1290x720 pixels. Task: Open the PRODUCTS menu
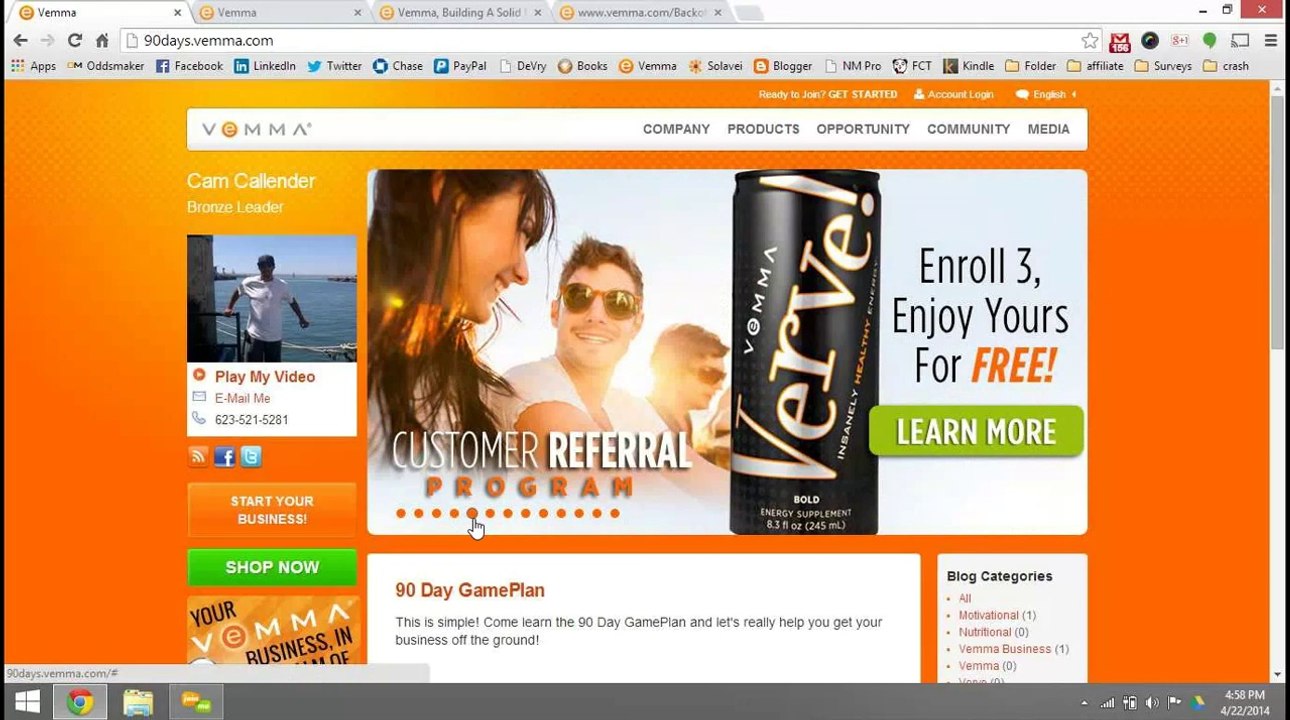click(763, 129)
